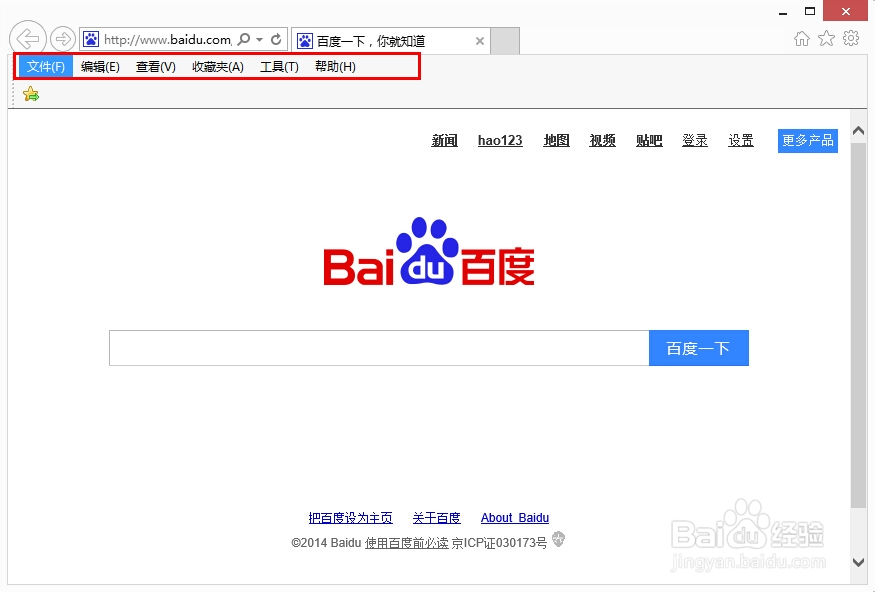Click the scrollbar up arrow

click(x=858, y=131)
